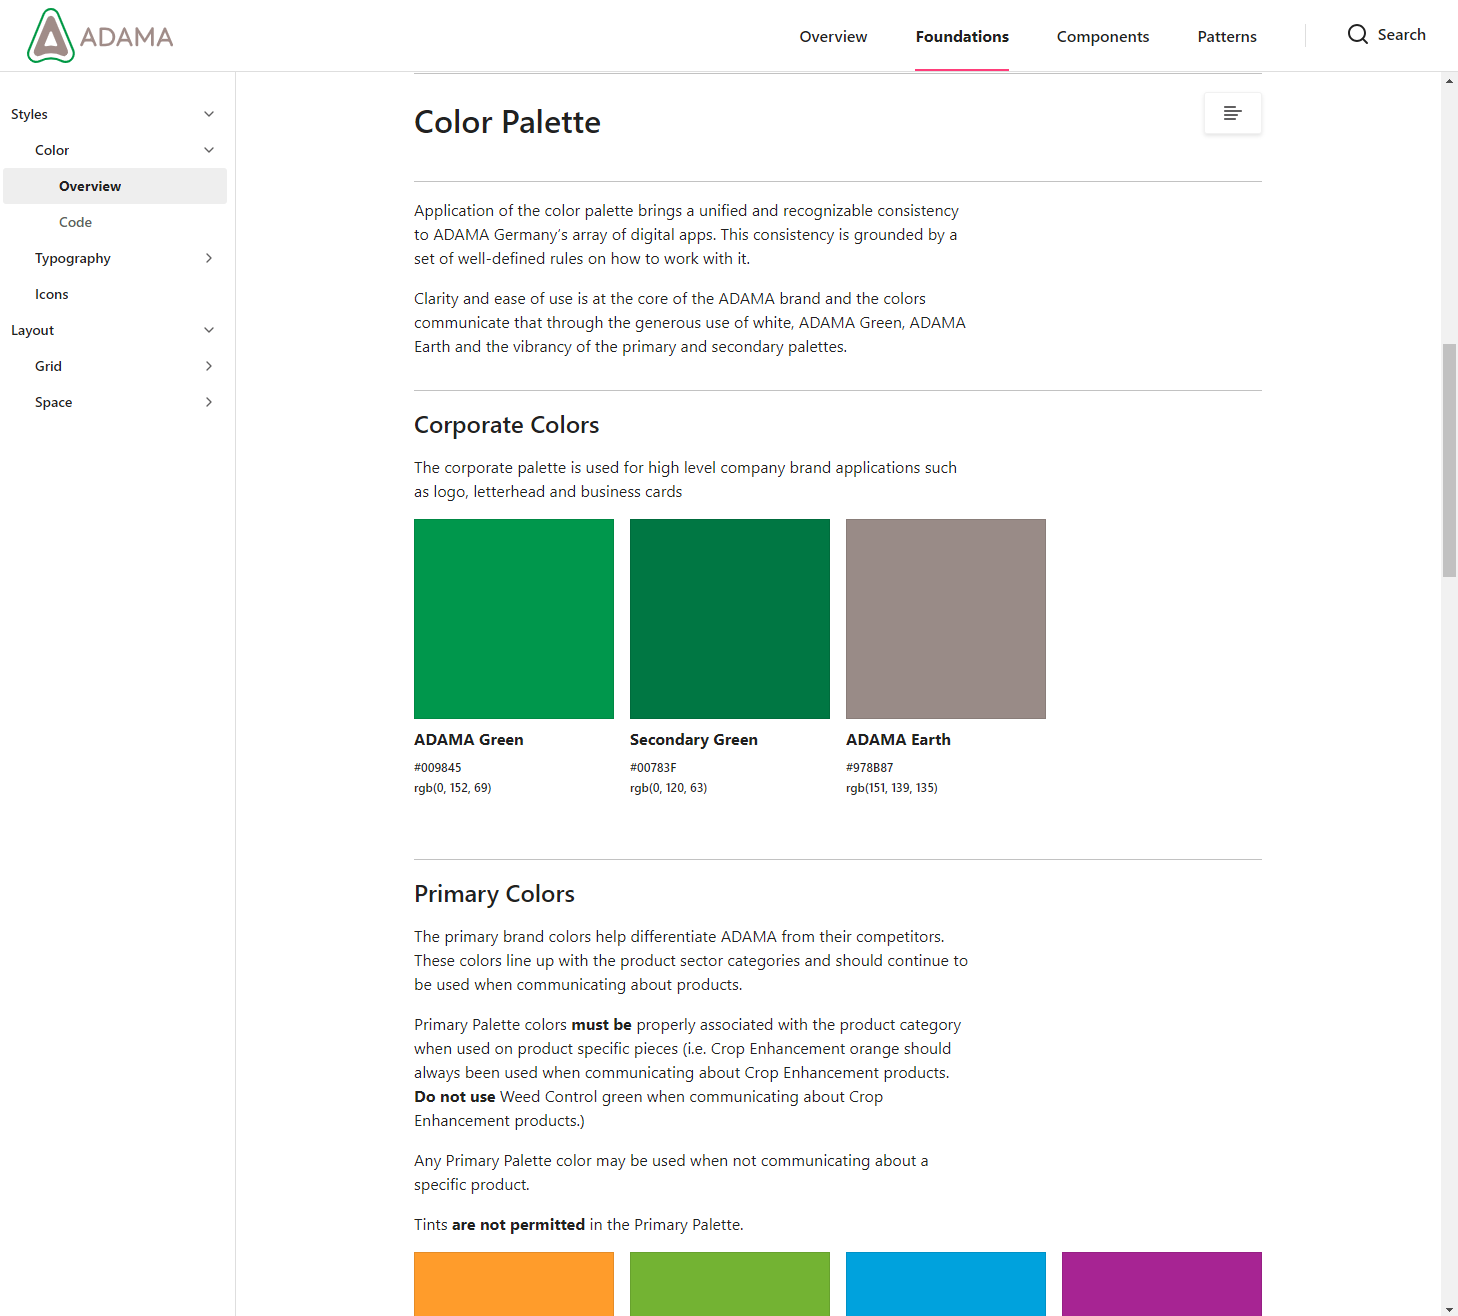The height and width of the screenshot is (1316, 1458).
Task: Click the orange primary color swatch
Action: point(514,1284)
